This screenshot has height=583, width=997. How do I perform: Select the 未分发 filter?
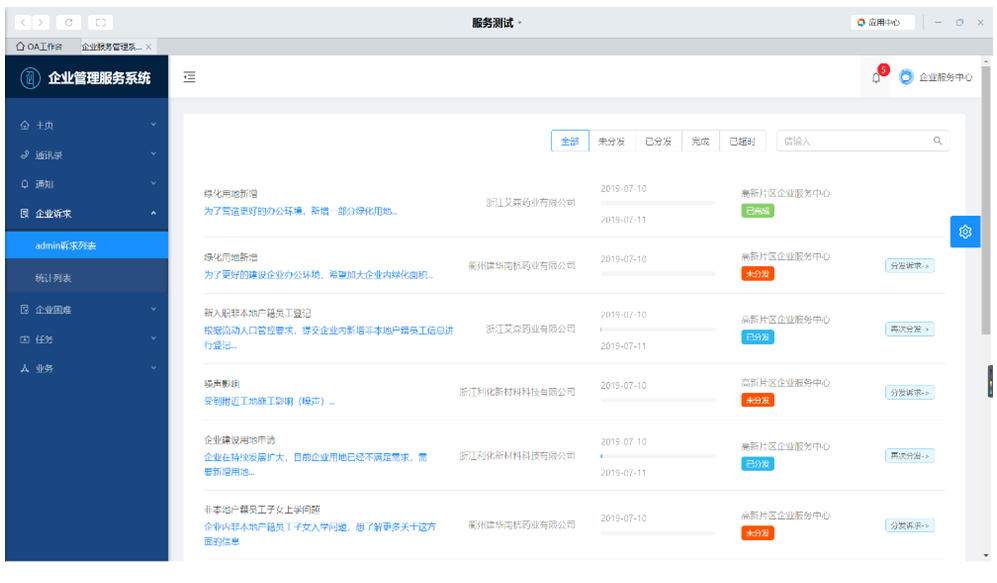[x=611, y=142]
